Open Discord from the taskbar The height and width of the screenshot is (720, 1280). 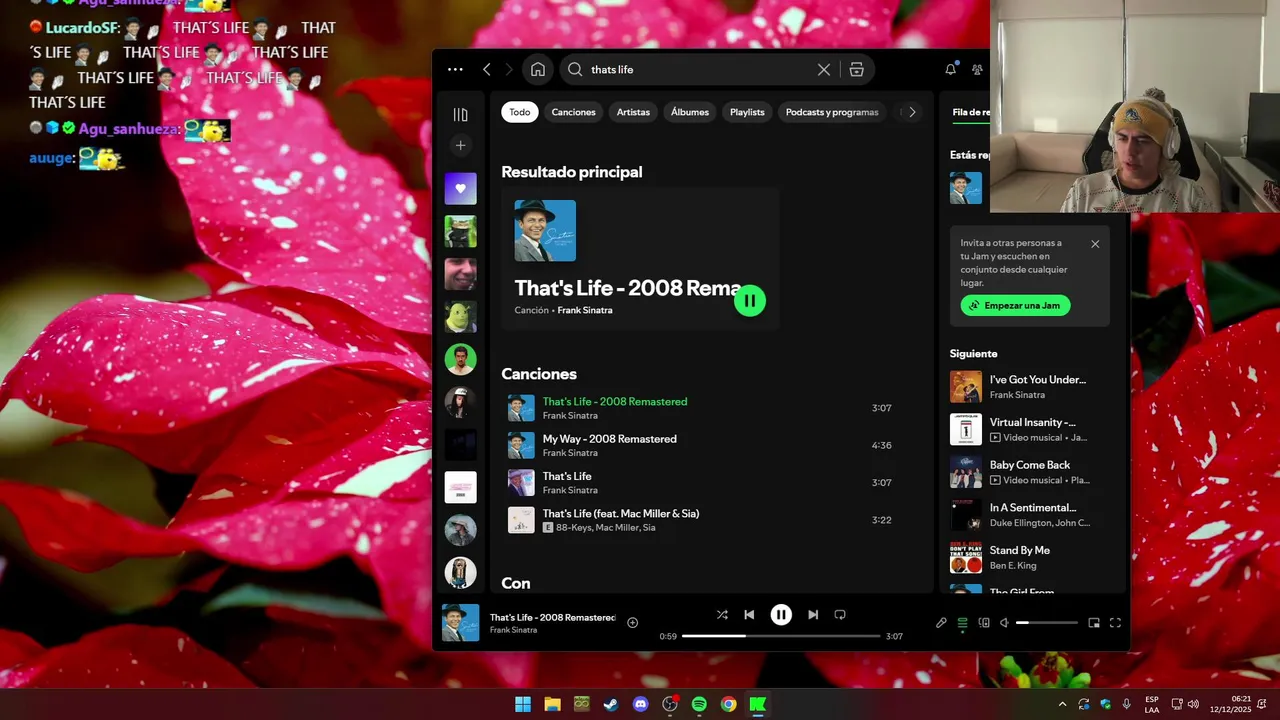click(x=641, y=704)
